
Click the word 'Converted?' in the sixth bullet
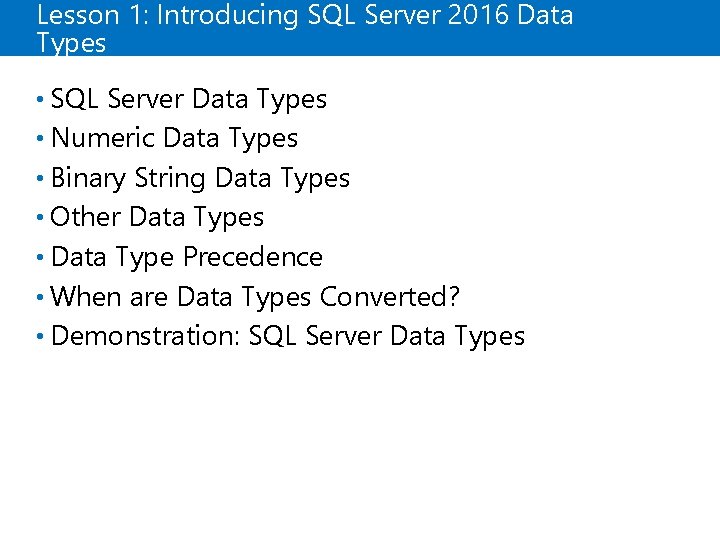[x=389, y=296]
